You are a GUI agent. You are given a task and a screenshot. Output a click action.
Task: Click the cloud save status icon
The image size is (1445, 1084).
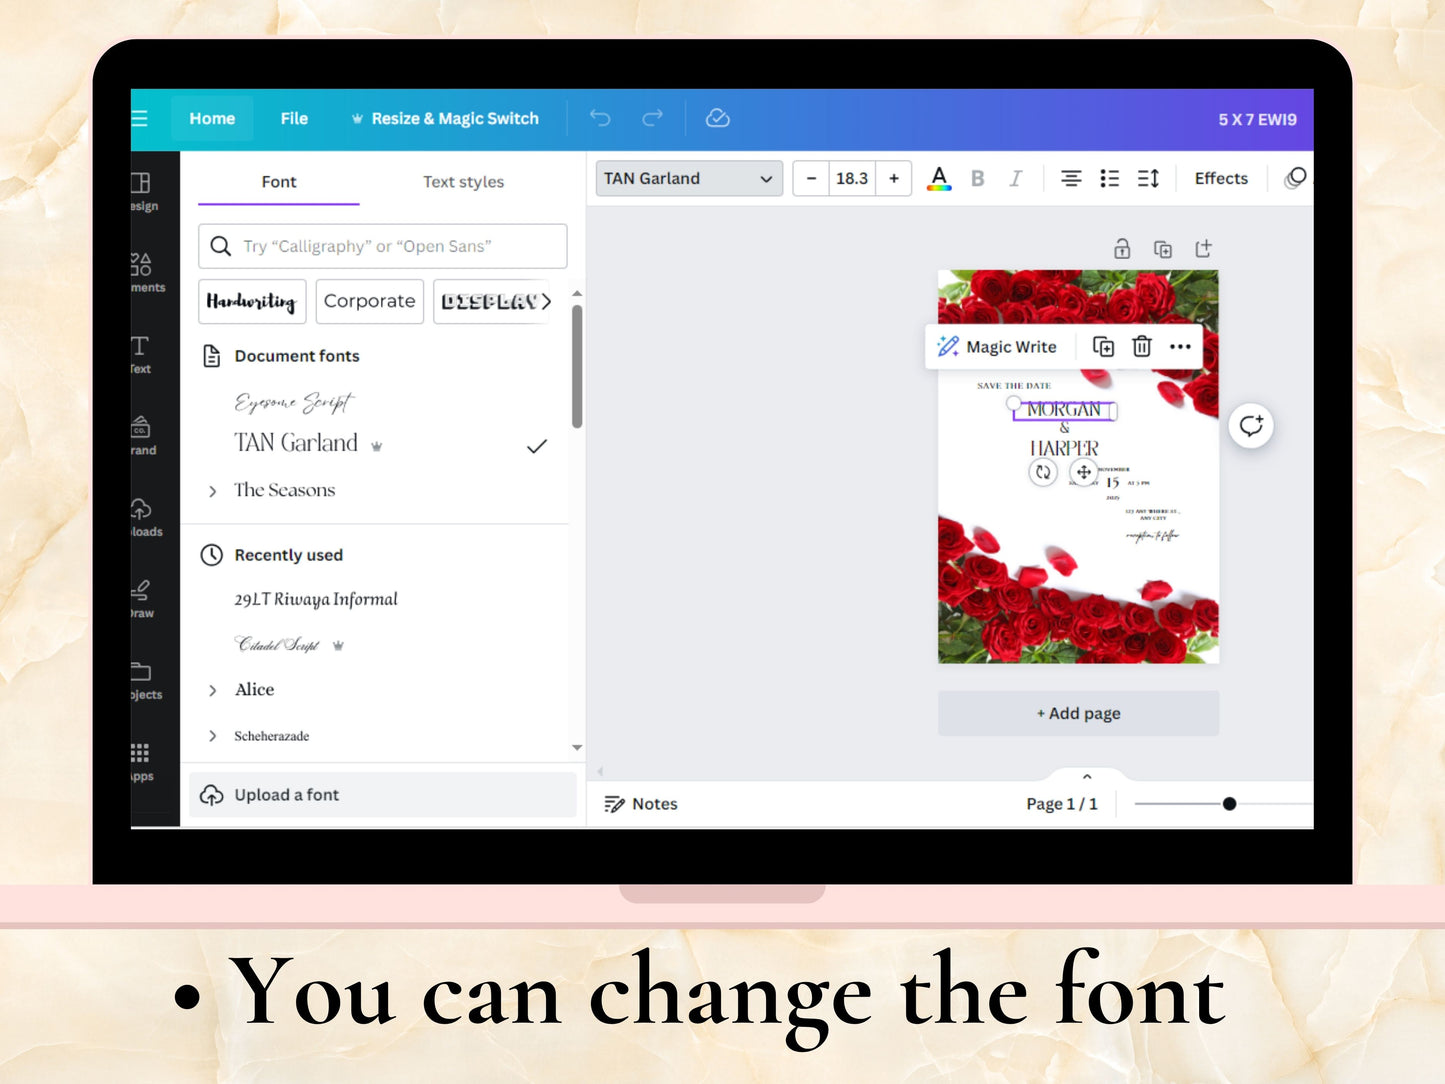718,118
